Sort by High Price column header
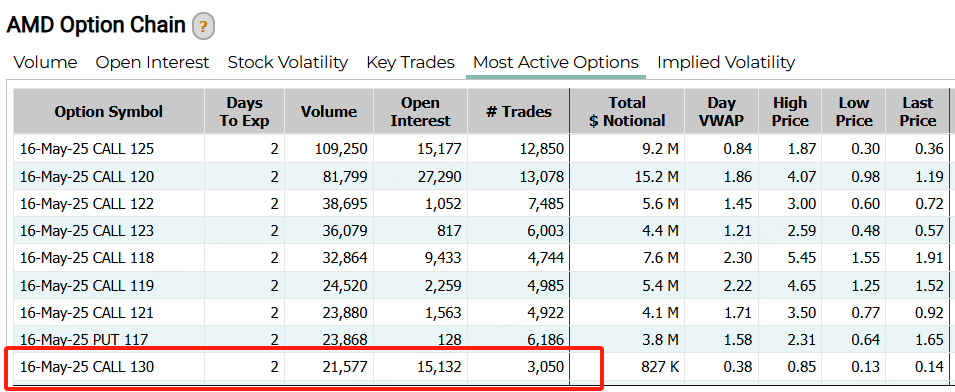Screen dimensions: 955x392 click(790, 111)
